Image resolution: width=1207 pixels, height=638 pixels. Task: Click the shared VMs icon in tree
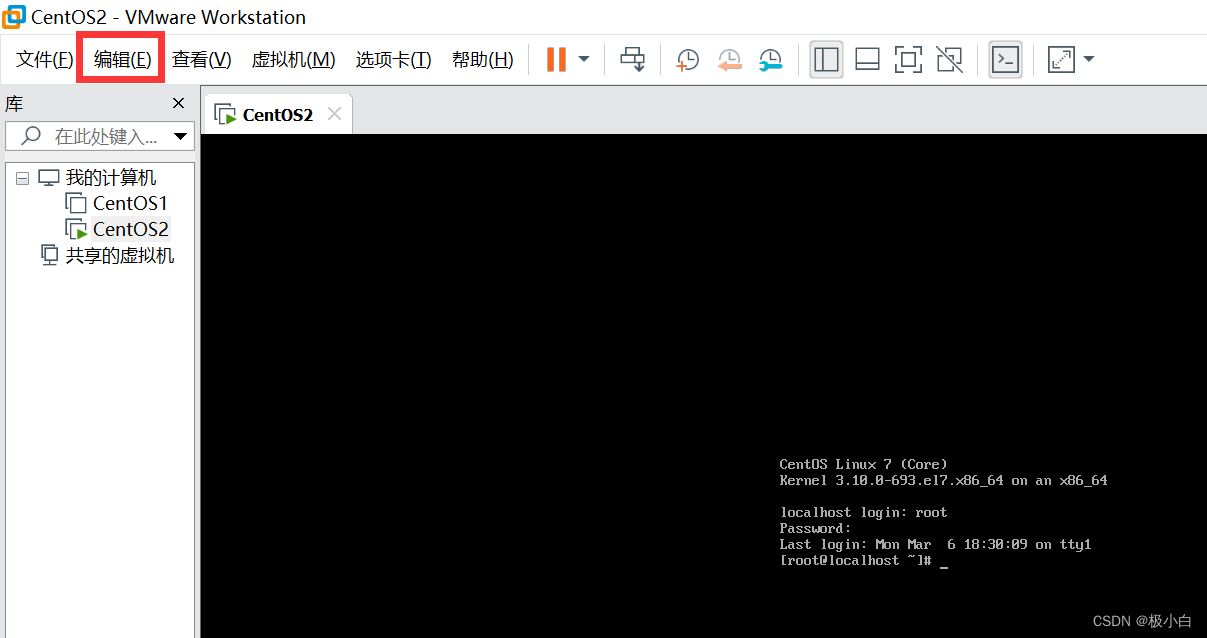click(50, 255)
